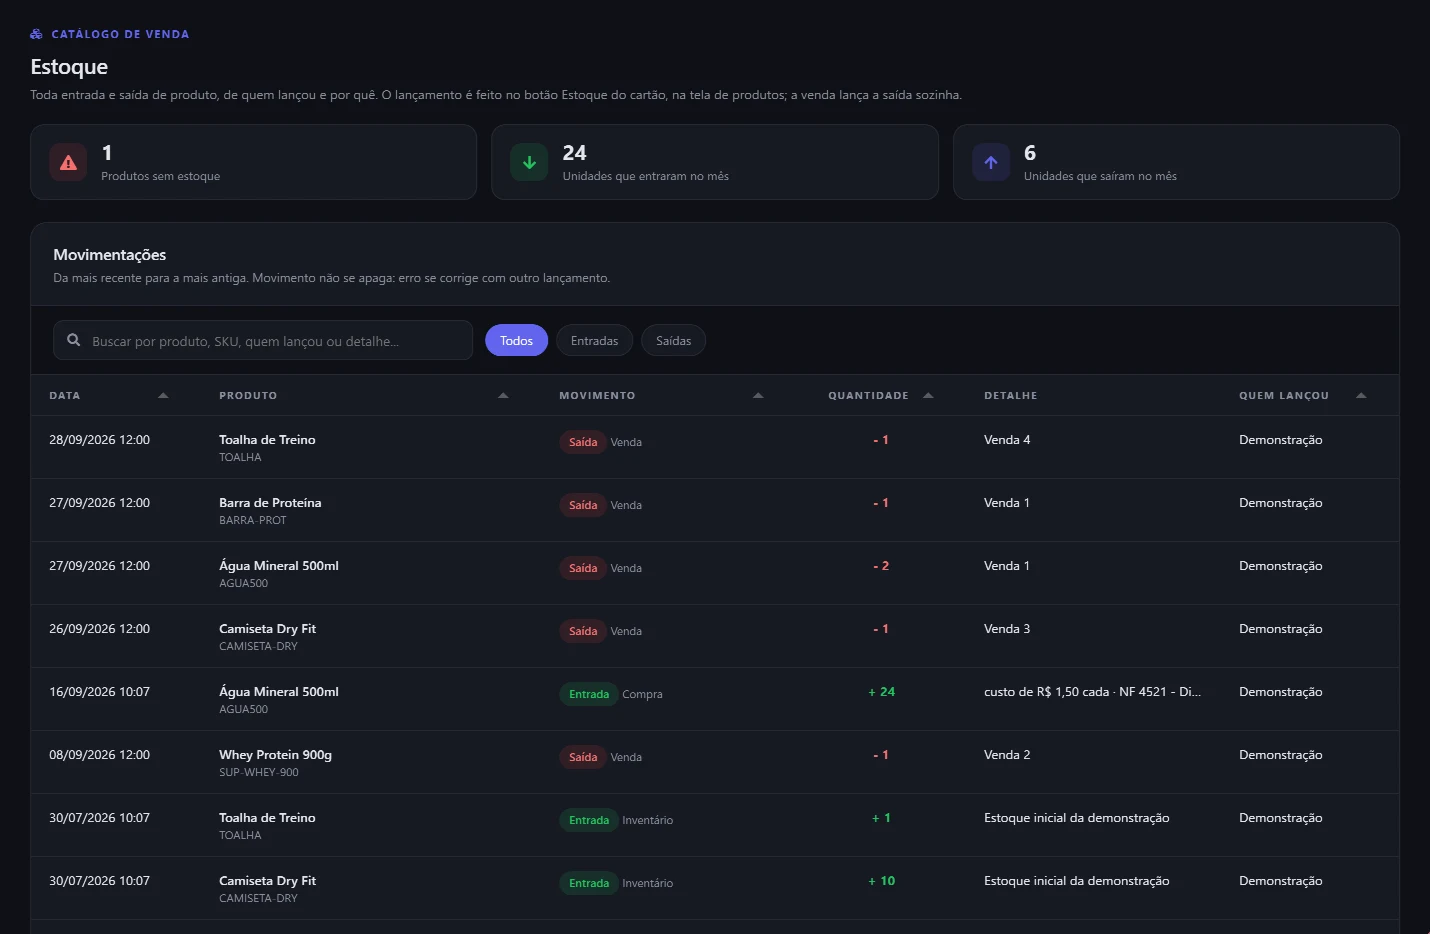Click the SUP-WHEY-900 SKU text
Viewport: 1430px width, 934px height.
pos(259,772)
